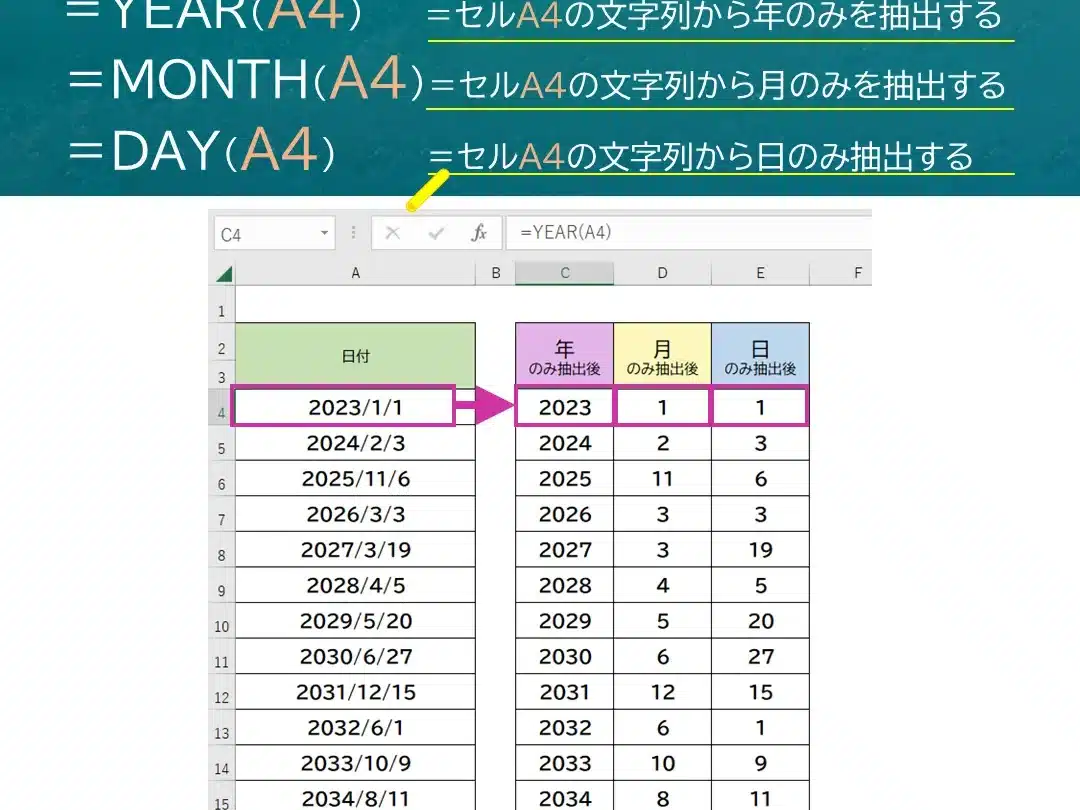Click the Select All corner triangle

tap(223, 274)
